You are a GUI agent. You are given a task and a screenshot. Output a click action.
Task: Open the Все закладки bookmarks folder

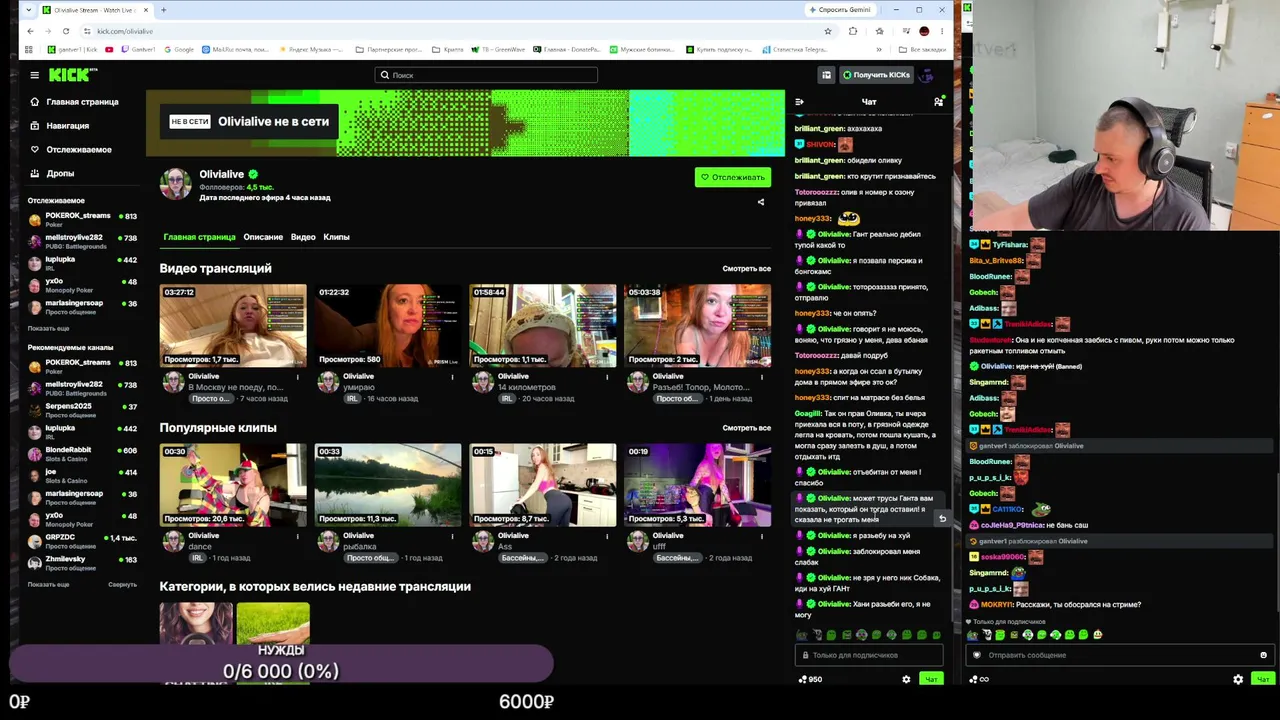click(x=921, y=49)
